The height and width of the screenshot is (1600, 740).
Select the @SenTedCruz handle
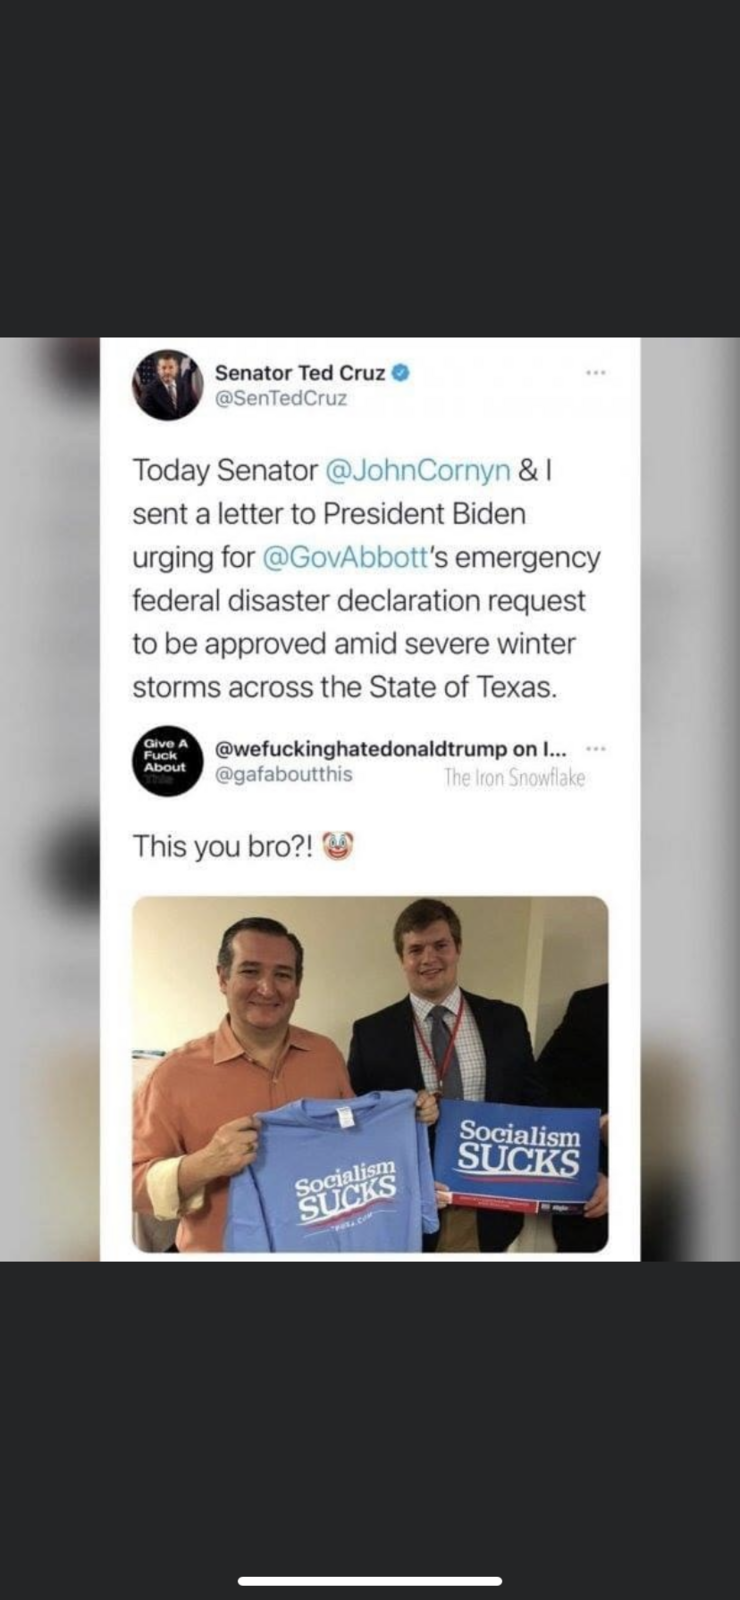tap(282, 398)
